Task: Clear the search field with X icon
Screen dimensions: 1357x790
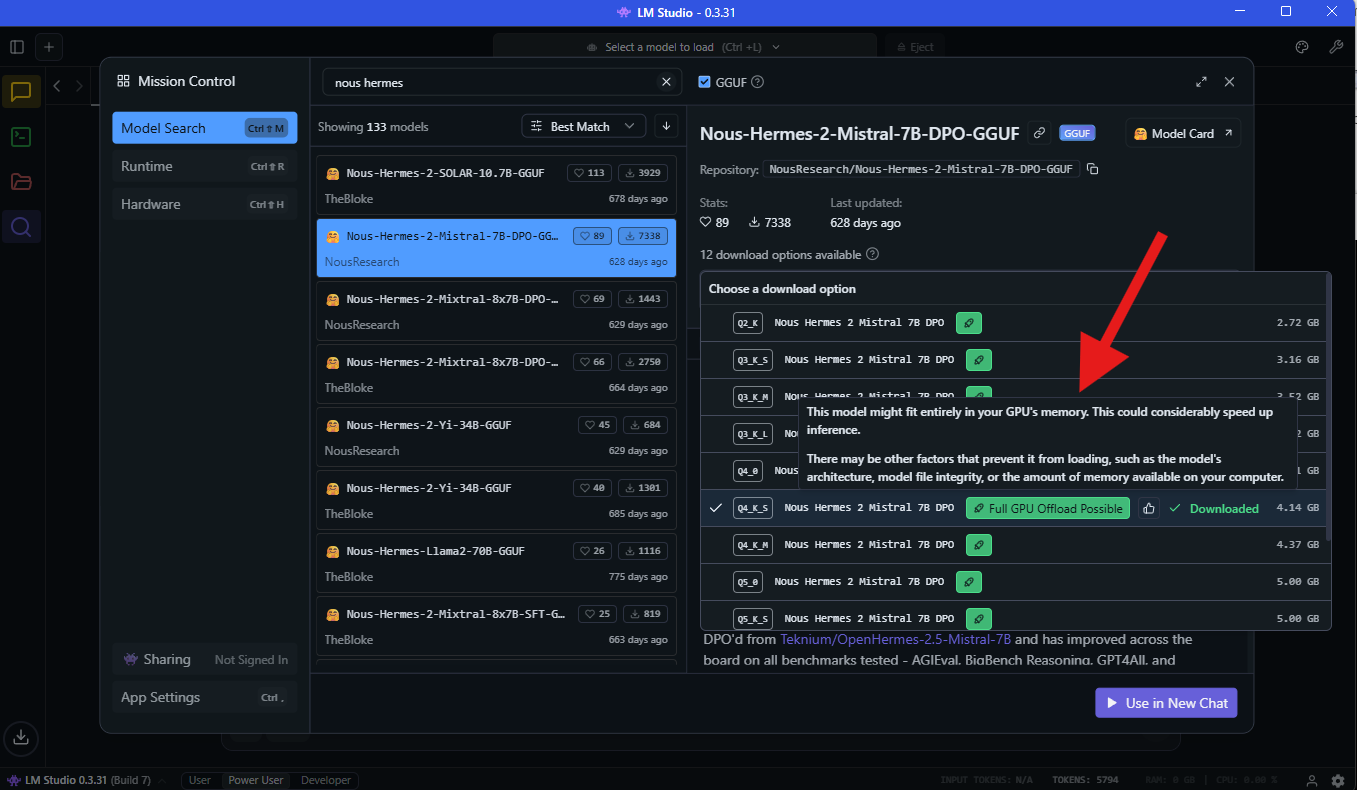Action: (666, 82)
